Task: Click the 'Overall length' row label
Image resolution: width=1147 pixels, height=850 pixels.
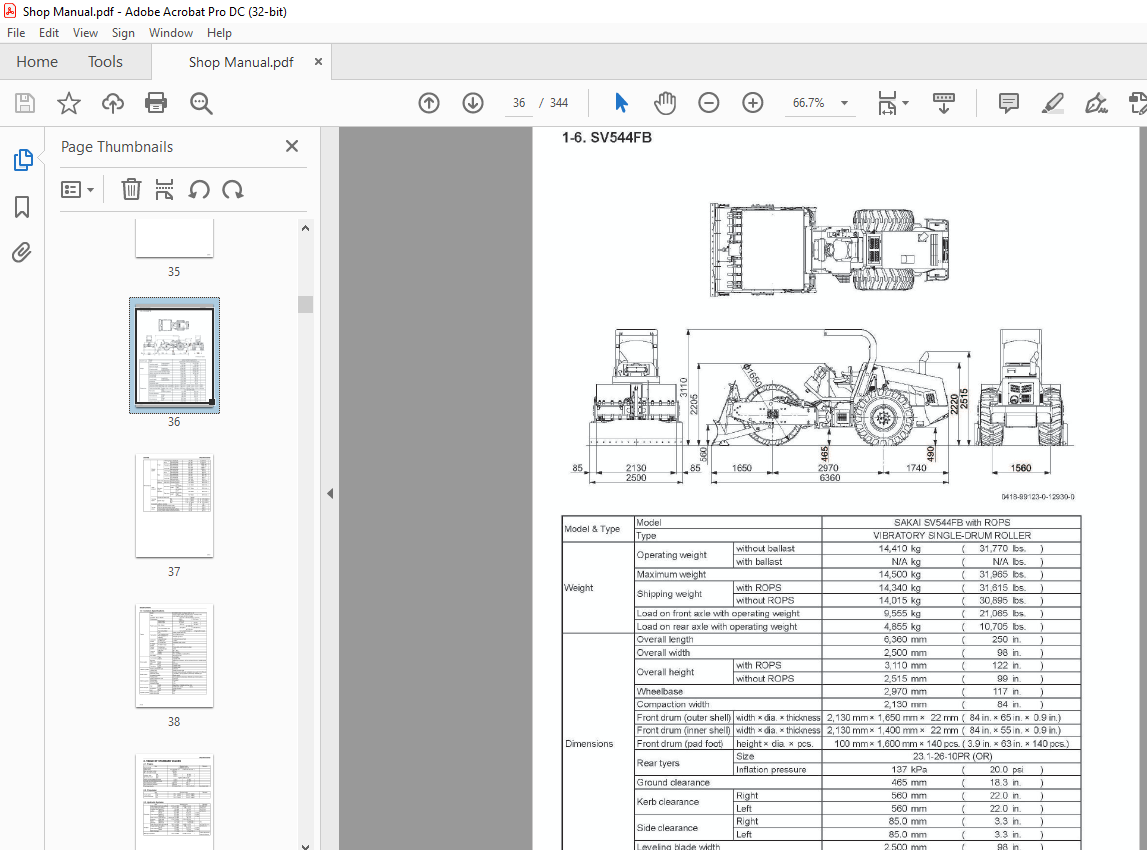Action: (x=665, y=639)
